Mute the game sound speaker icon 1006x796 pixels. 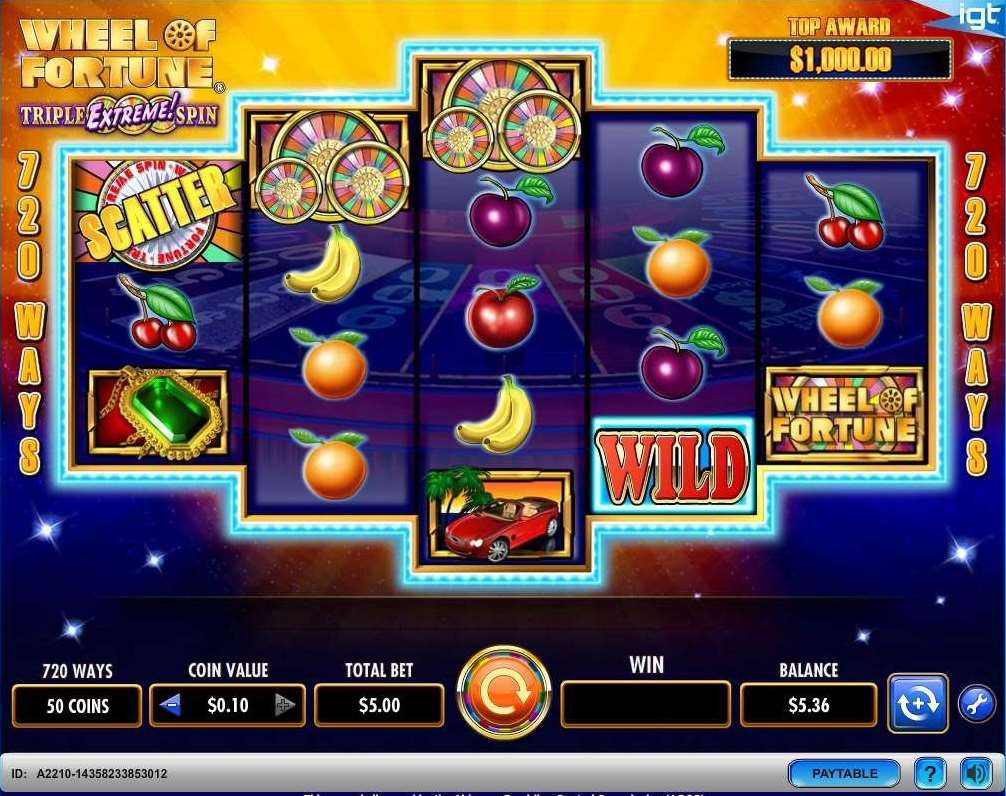976,773
